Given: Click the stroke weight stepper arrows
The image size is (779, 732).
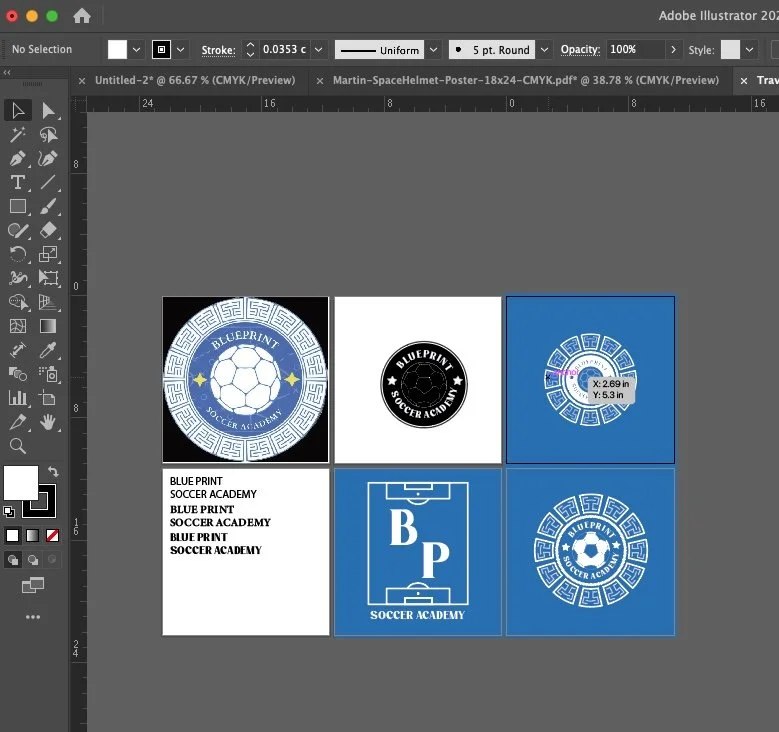Looking at the screenshot, I should [250, 50].
